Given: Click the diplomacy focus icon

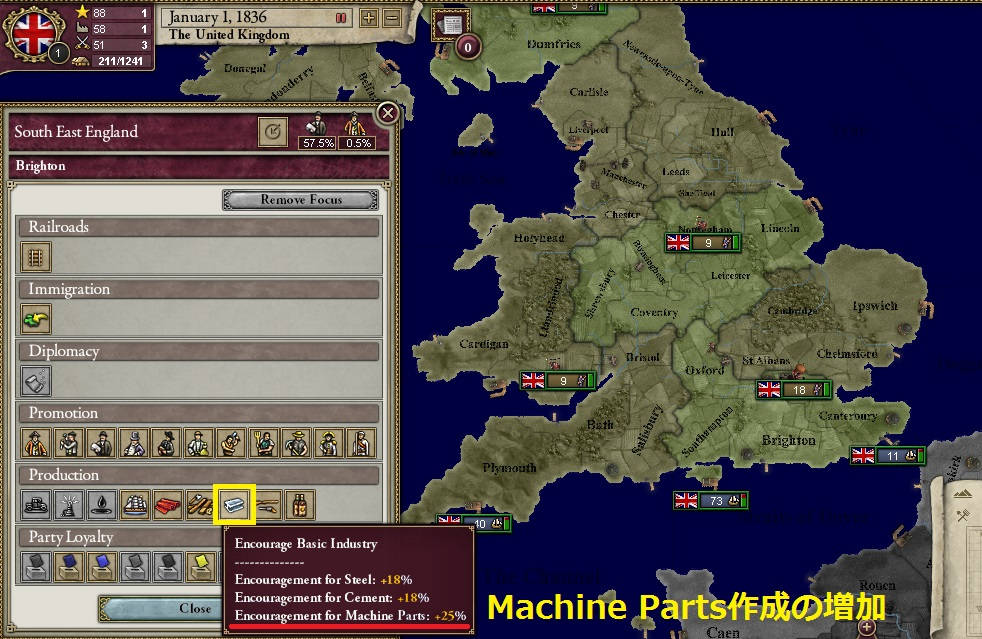Looking at the screenshot, I should click(36, 381).
